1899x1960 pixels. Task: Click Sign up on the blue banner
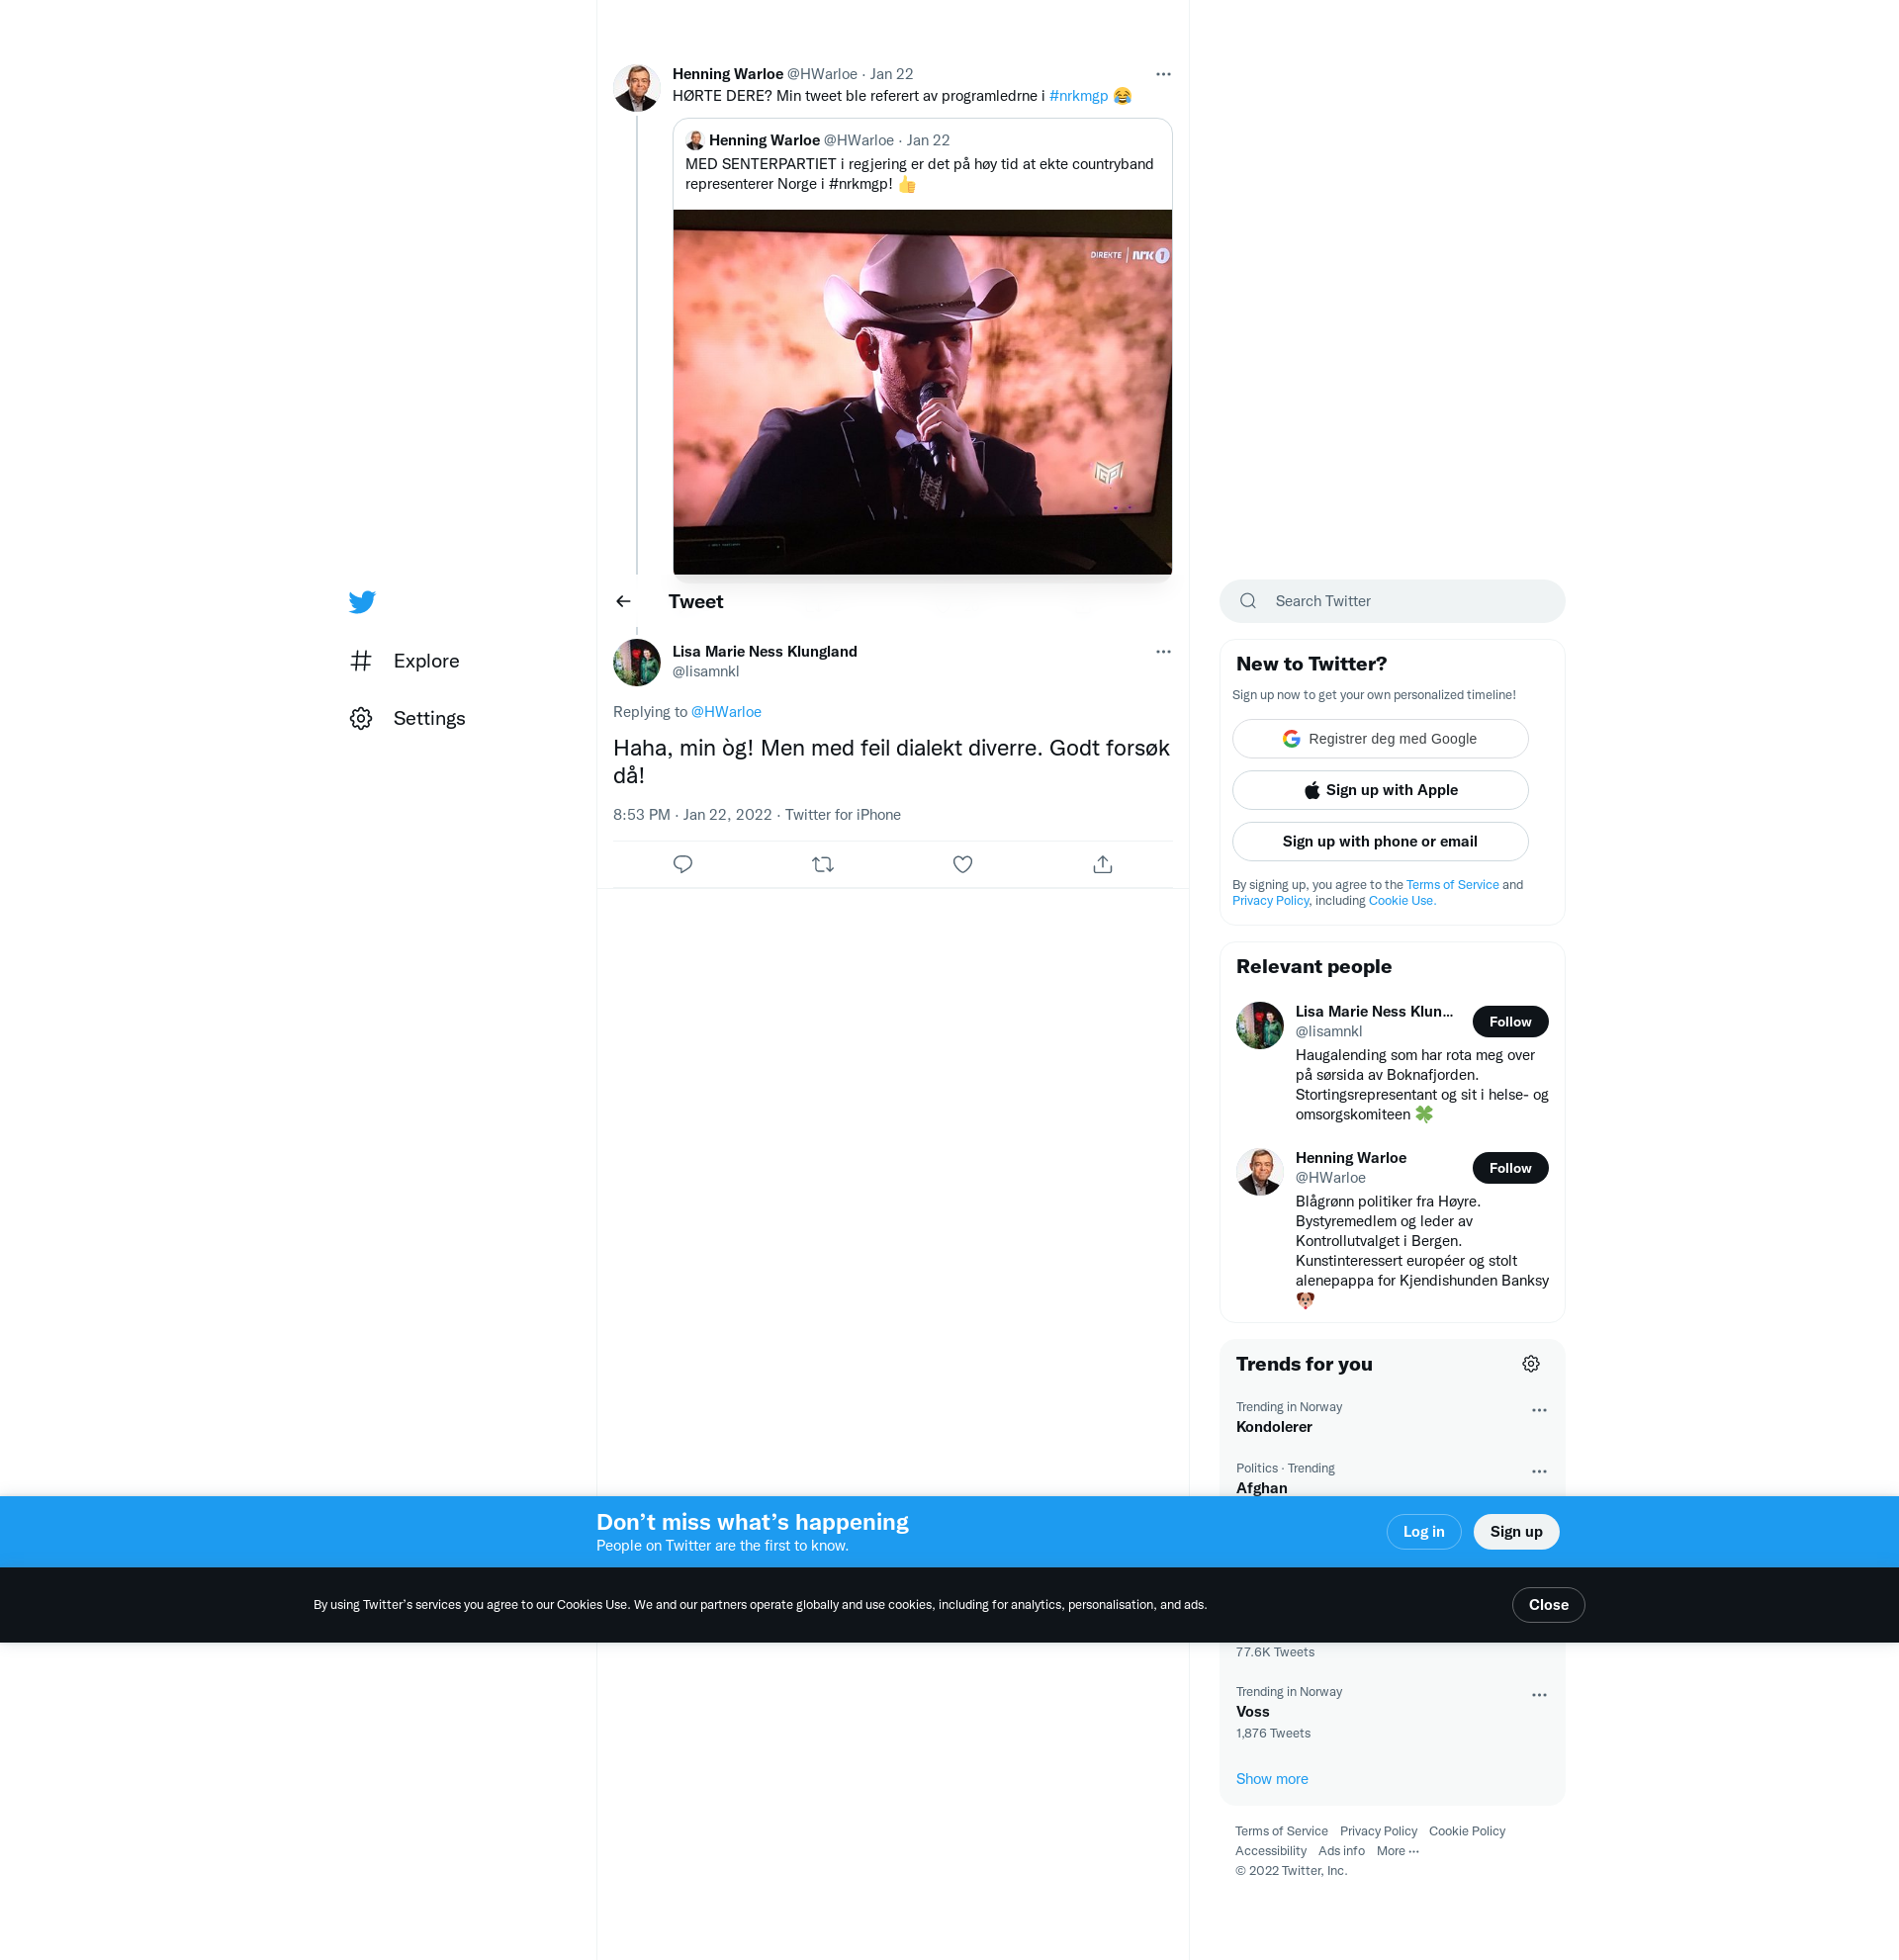pos(1516,1532)
